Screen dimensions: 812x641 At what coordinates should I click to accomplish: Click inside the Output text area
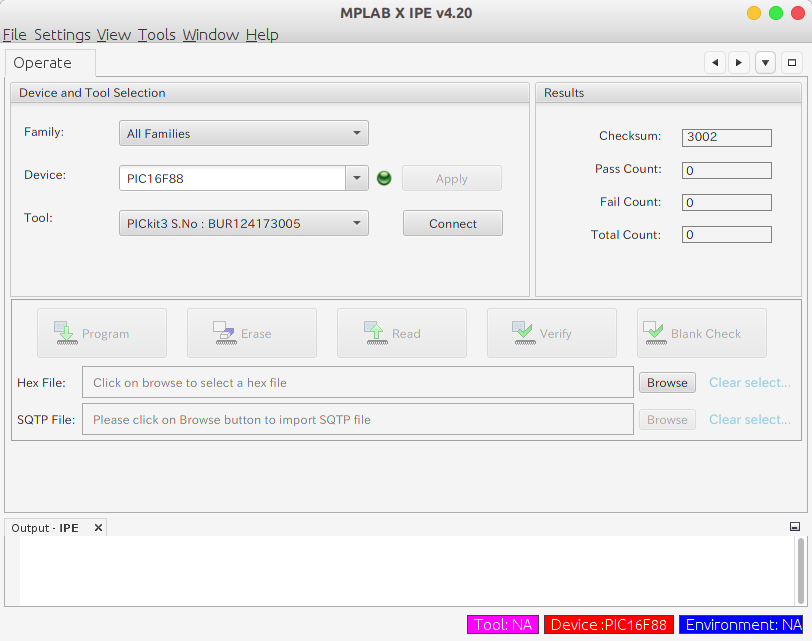point(407,571)
